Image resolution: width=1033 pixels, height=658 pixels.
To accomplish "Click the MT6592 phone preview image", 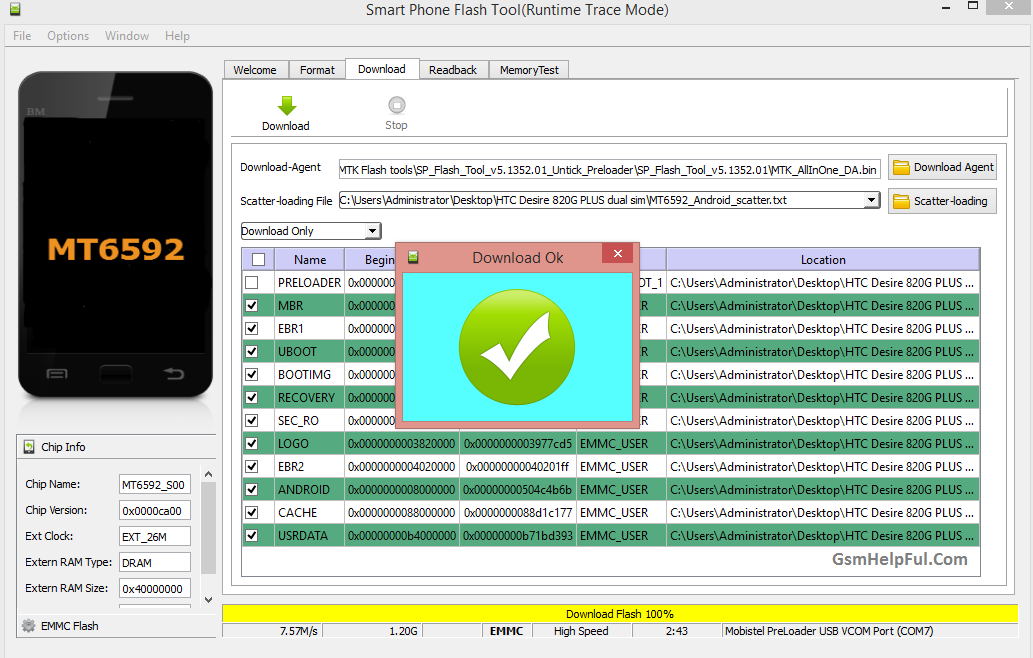I will click(115, 234).
